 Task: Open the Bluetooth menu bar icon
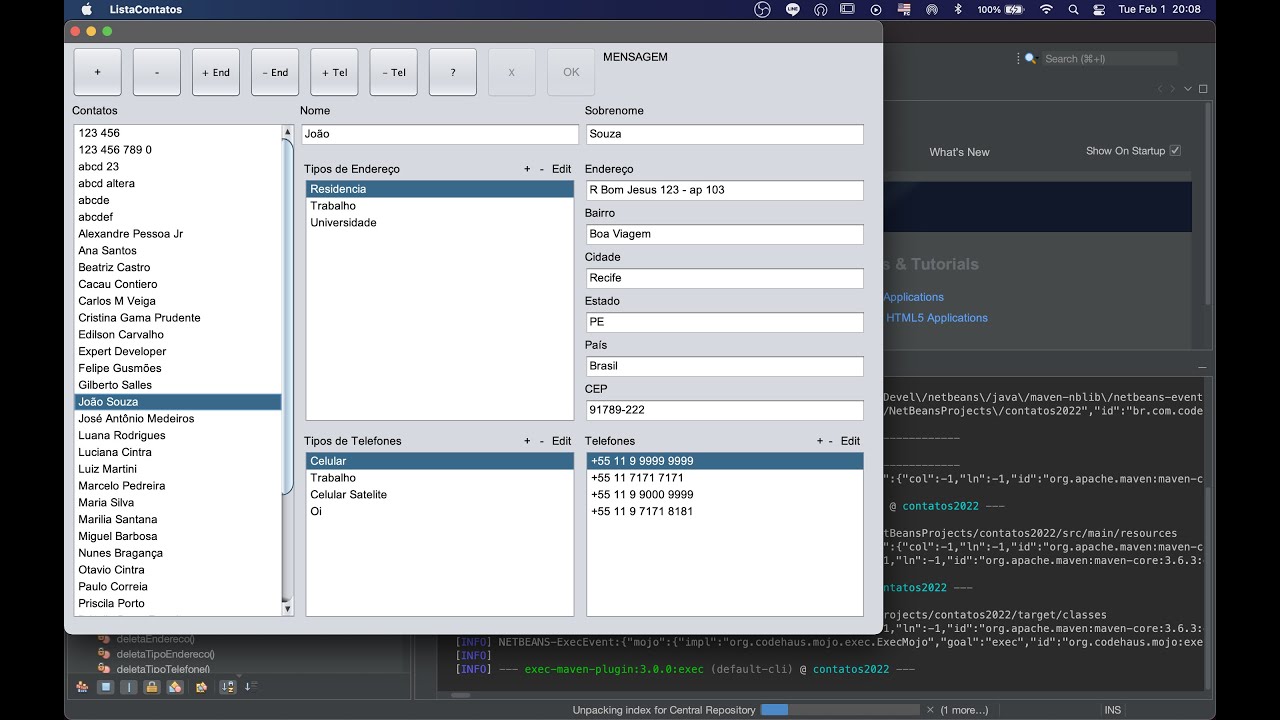tap(957, 9)
